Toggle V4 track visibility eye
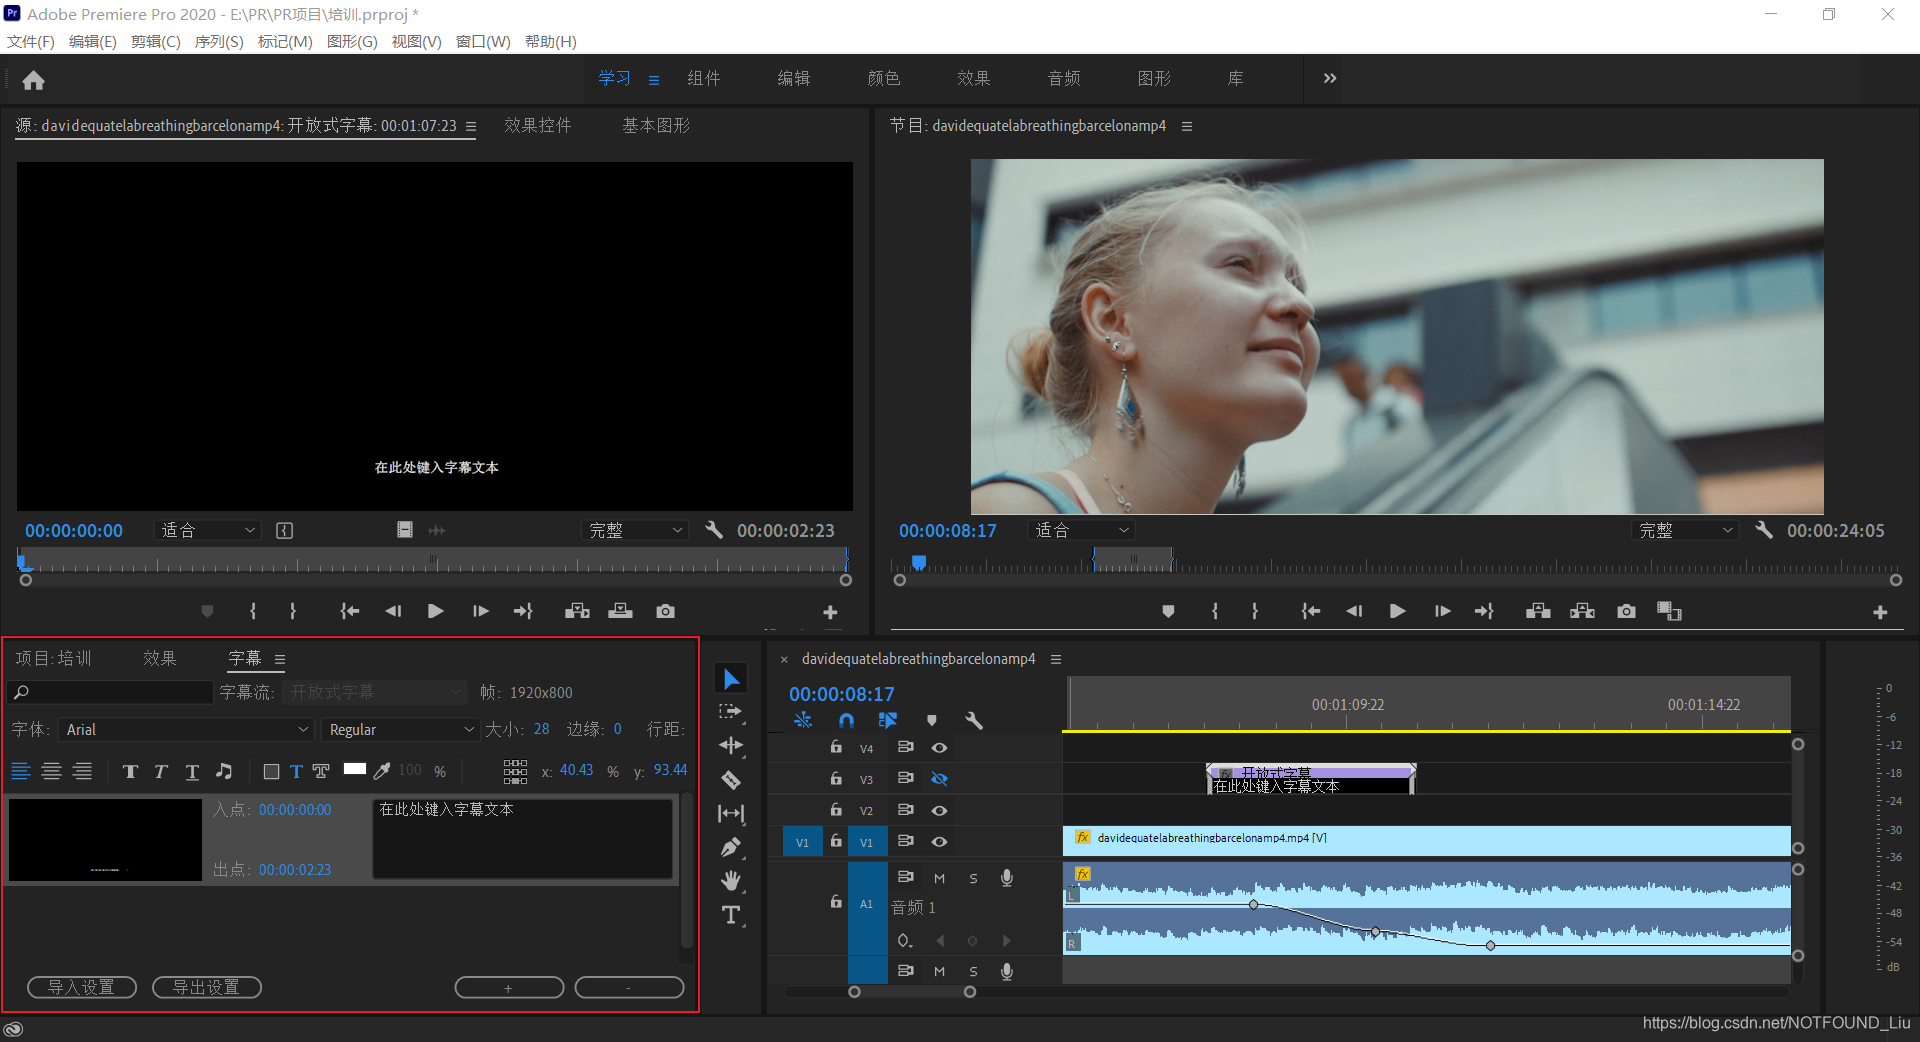1920x1042 pixels. tap(939, 747)
